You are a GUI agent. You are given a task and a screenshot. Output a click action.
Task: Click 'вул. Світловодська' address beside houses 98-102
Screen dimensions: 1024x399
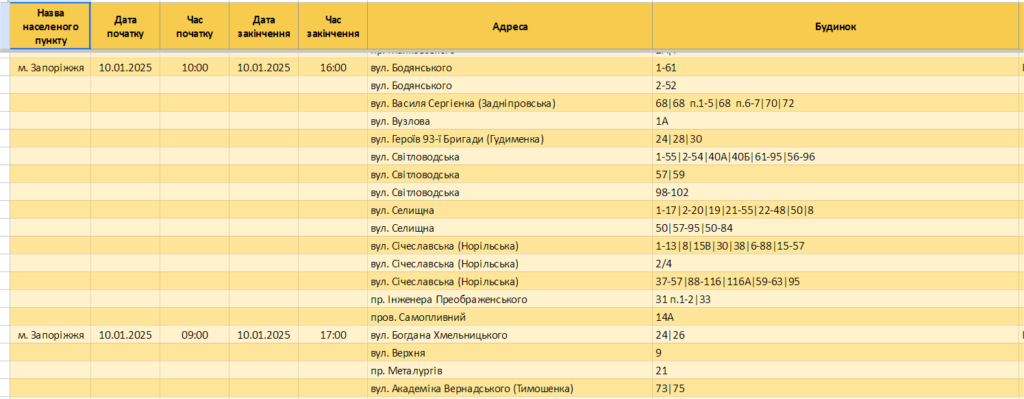510,193
